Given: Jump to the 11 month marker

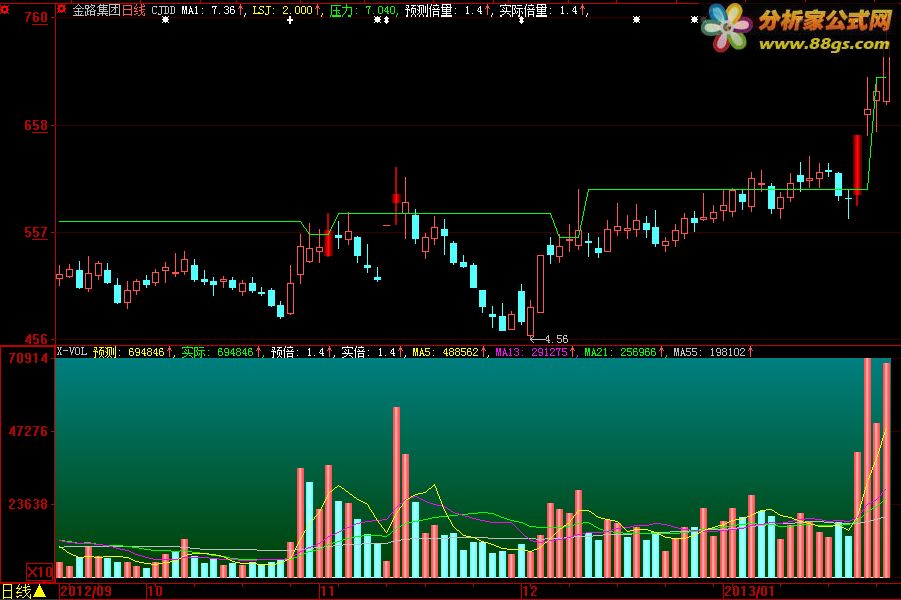Looking at the screenshot, I should tap(327, 591).
